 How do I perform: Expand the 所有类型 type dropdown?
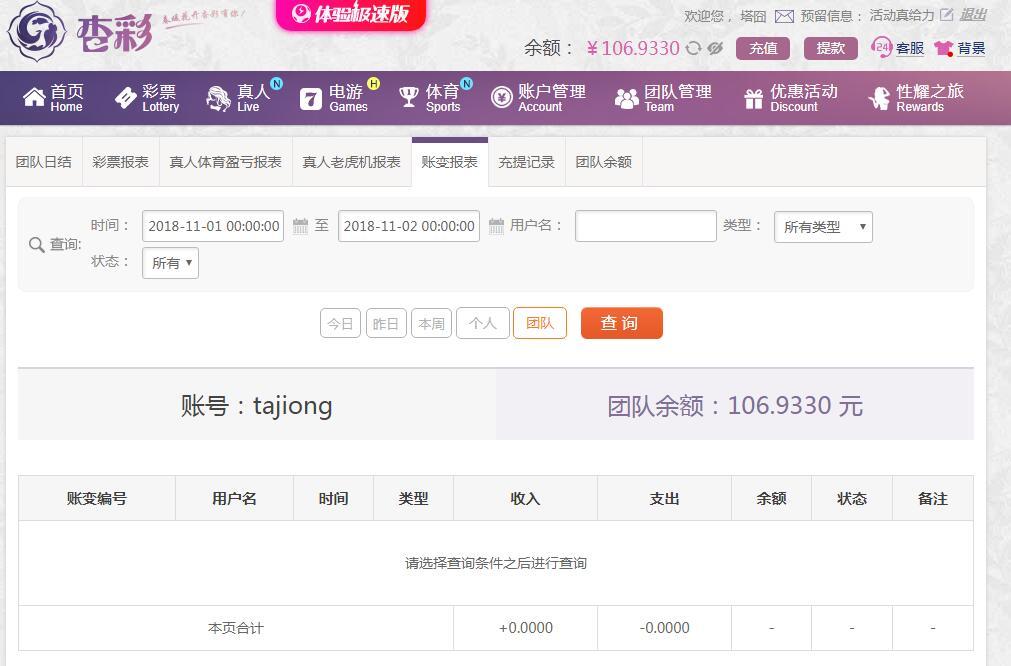click(x=823, y=227)
